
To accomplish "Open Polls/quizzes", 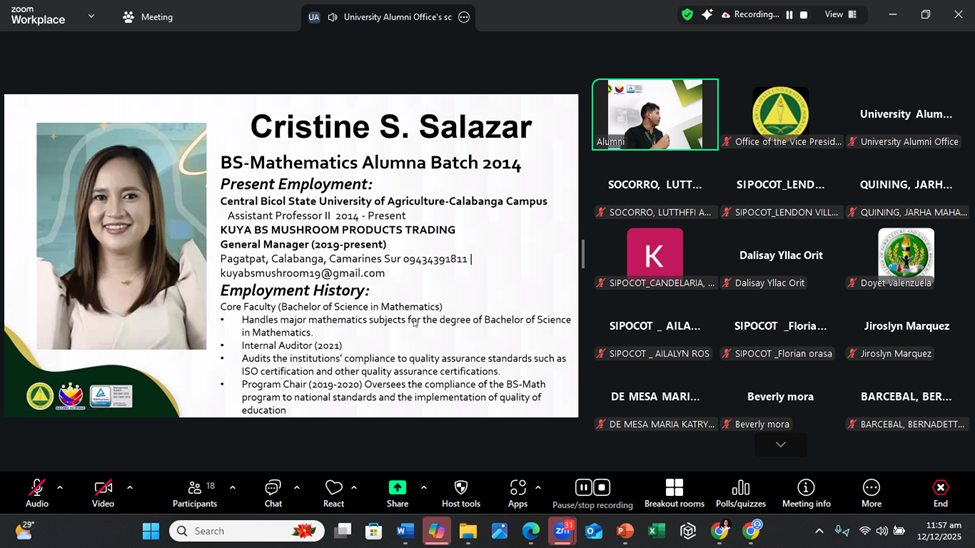I will click(x=740, y=490).
